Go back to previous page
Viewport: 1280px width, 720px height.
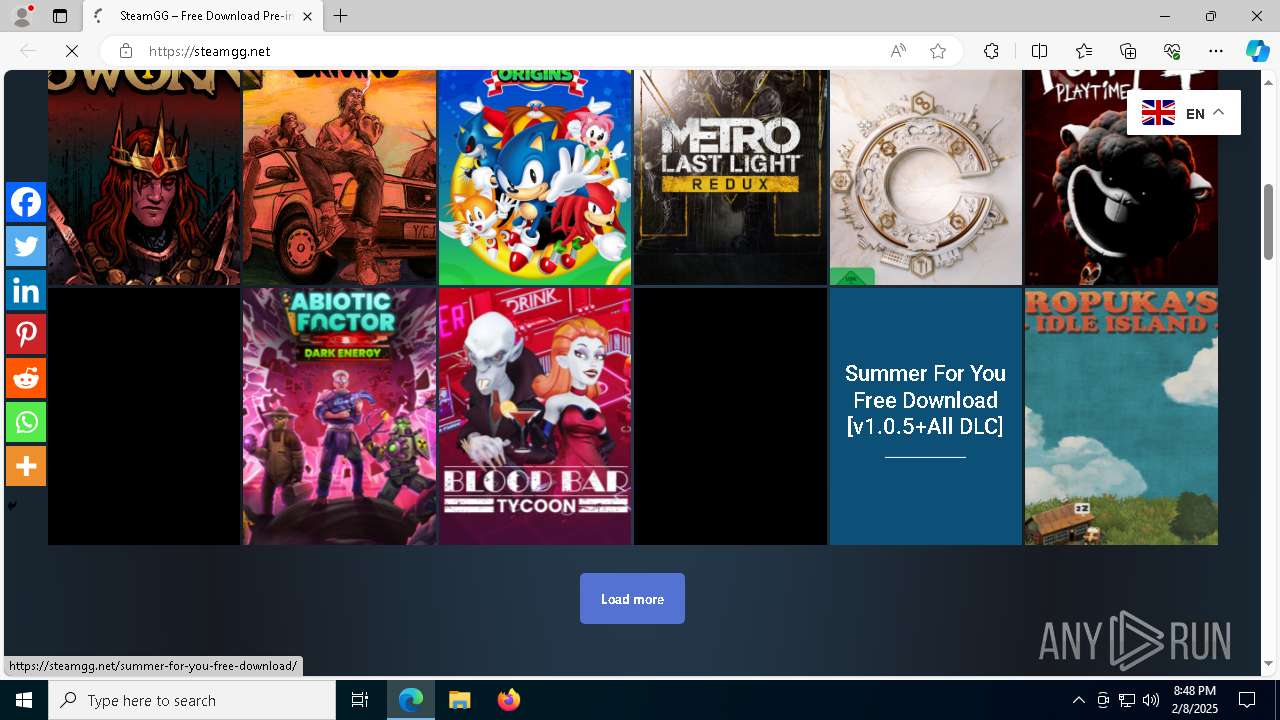[x=28, y=51]
